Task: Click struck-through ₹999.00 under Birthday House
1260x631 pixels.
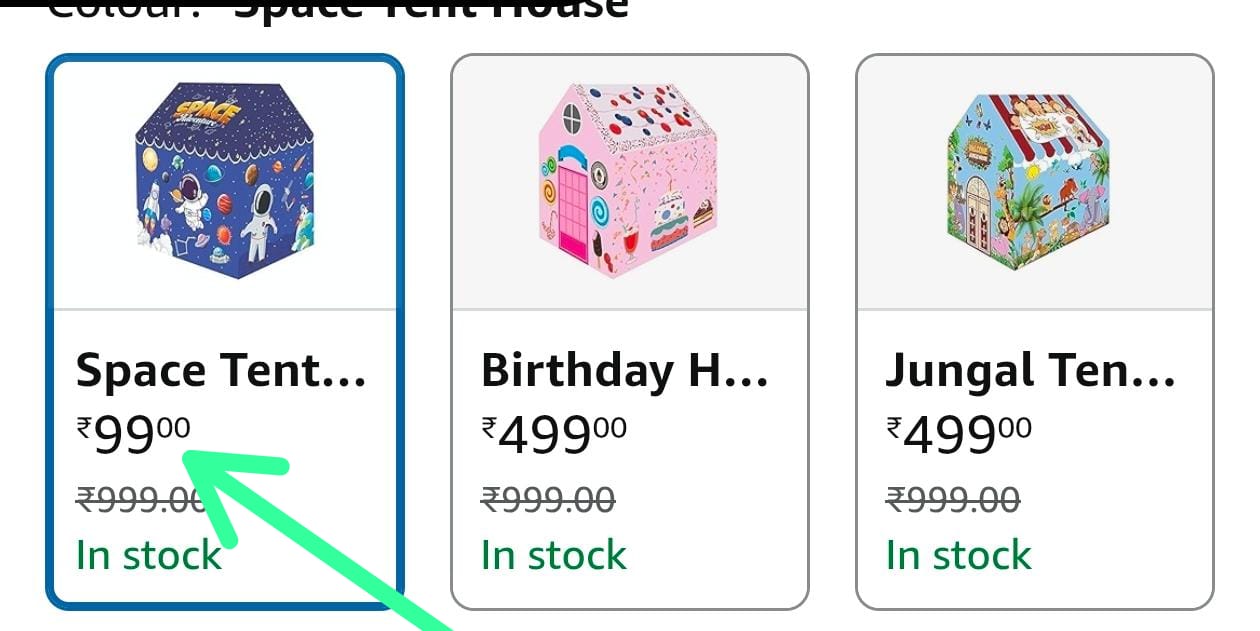Action: coord(548,499)
